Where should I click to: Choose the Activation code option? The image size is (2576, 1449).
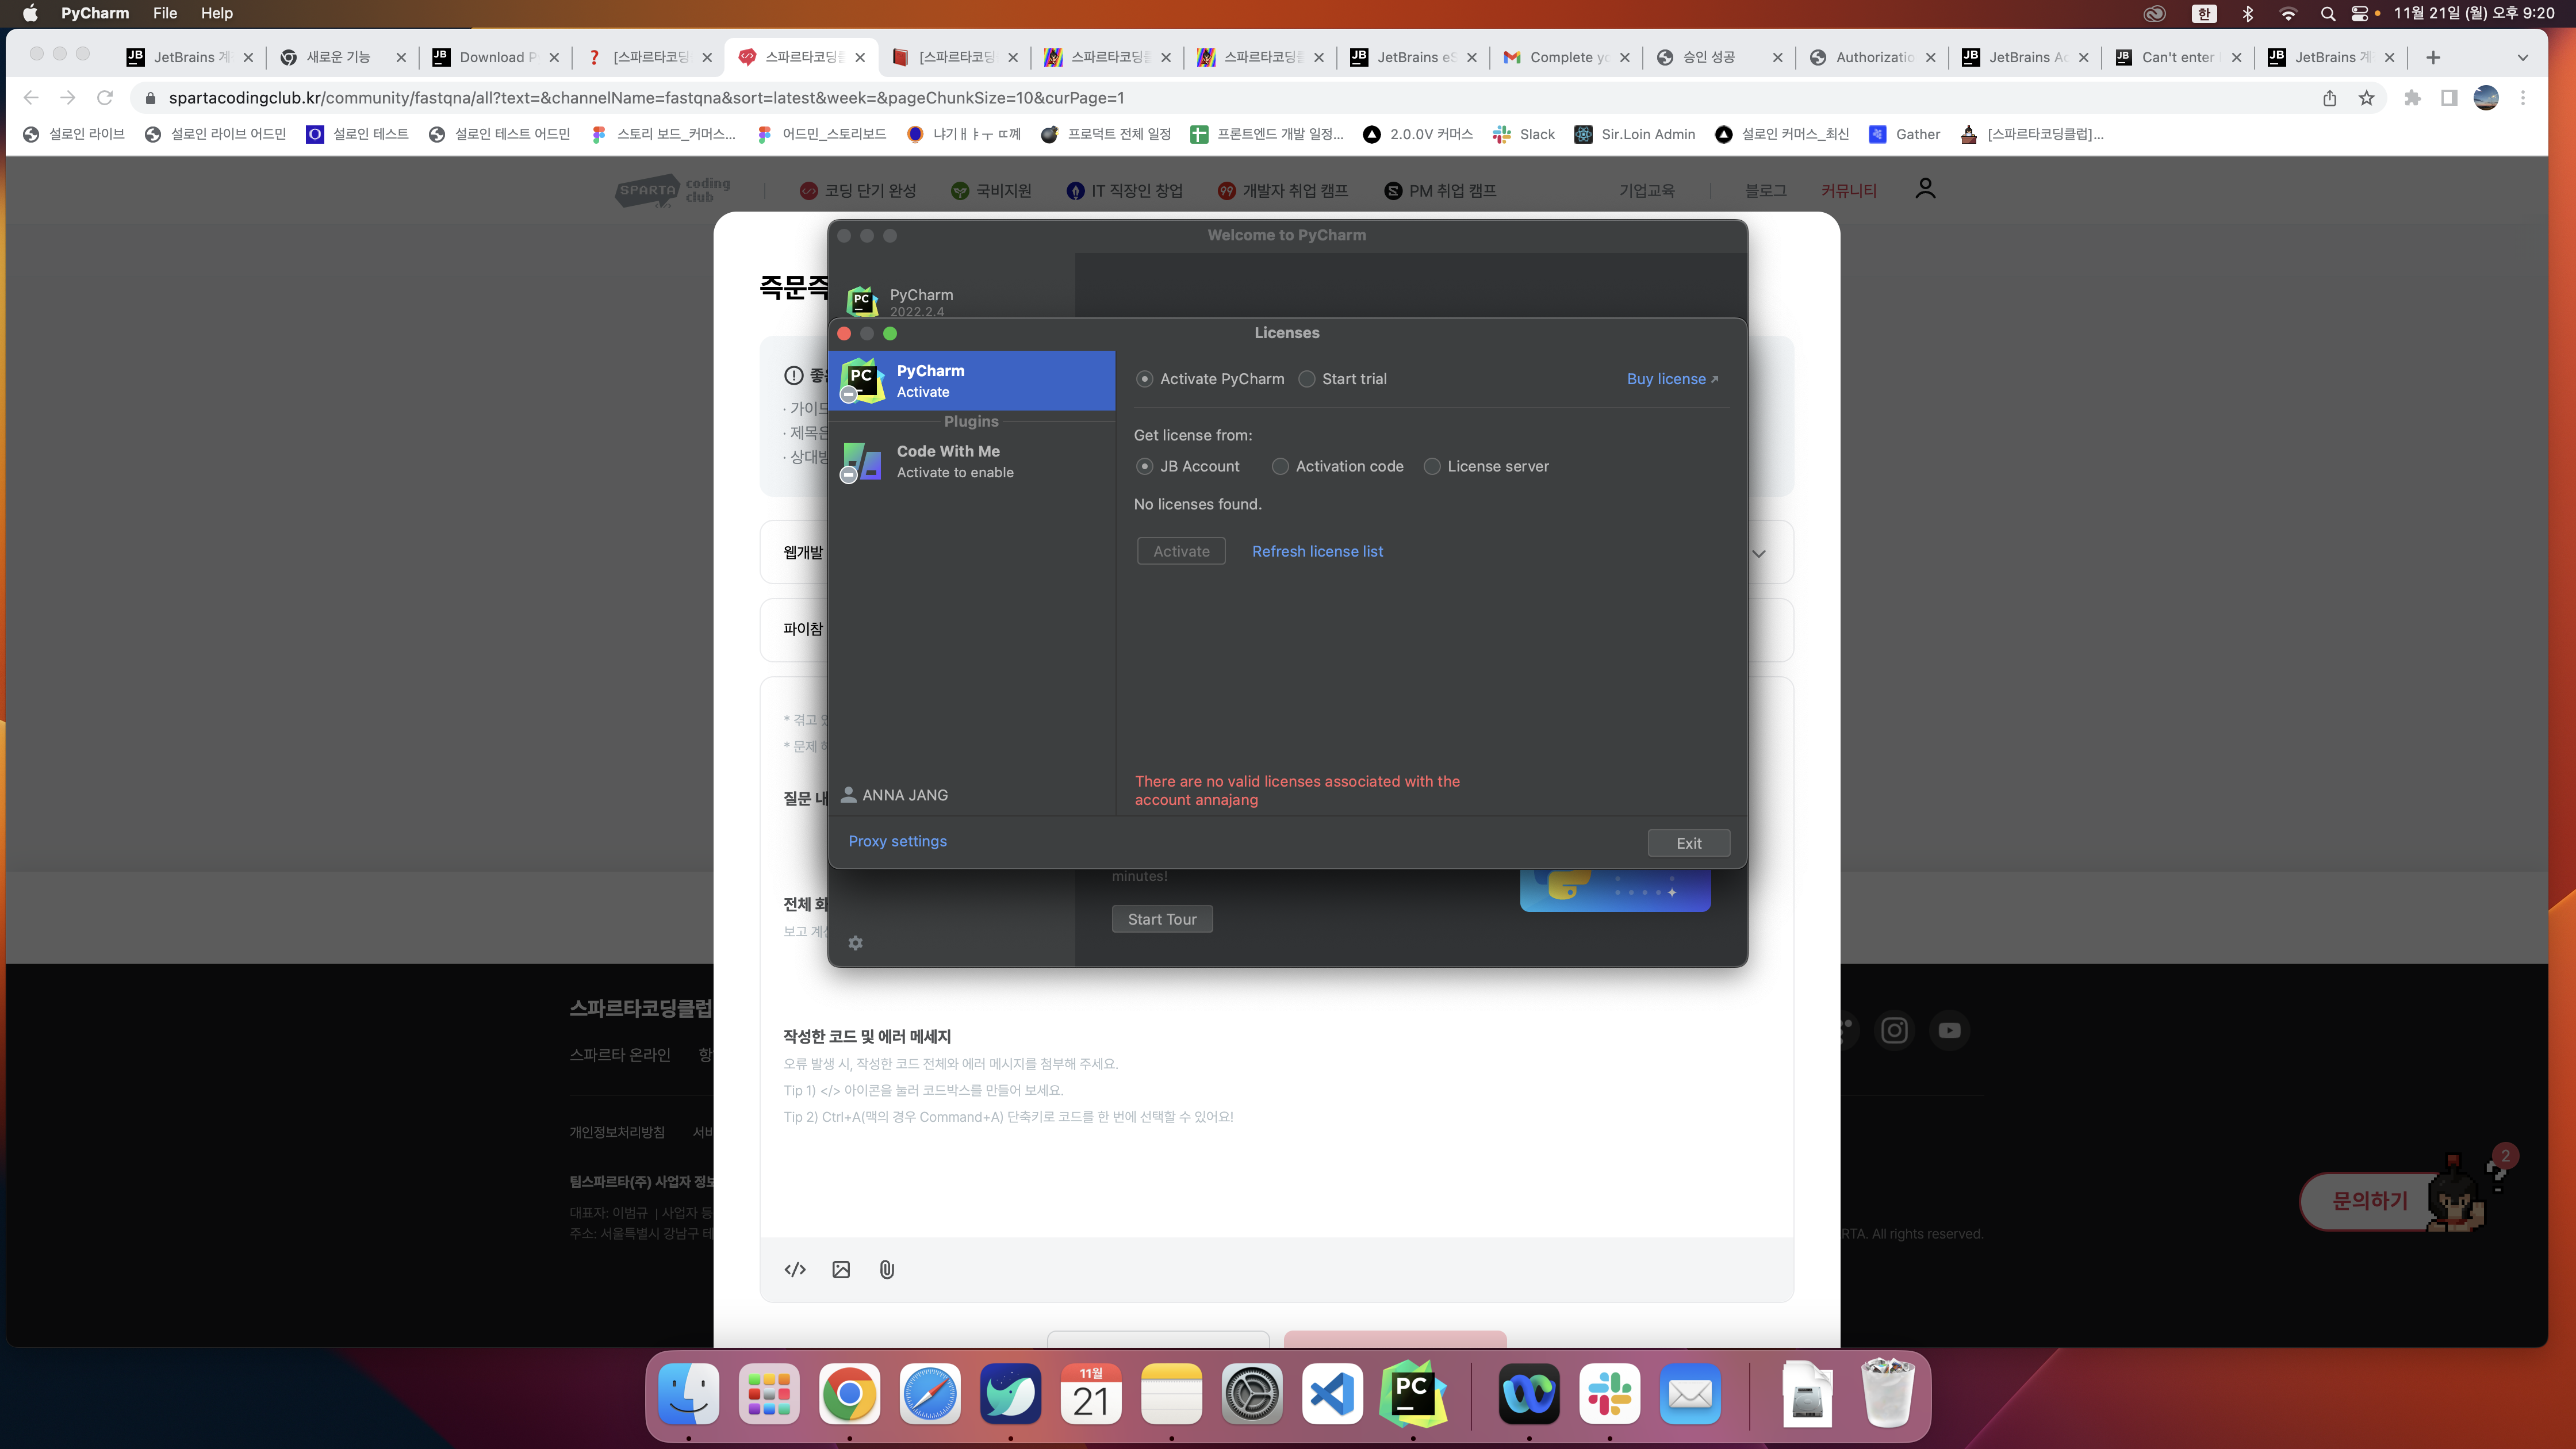pos(1280,467)
